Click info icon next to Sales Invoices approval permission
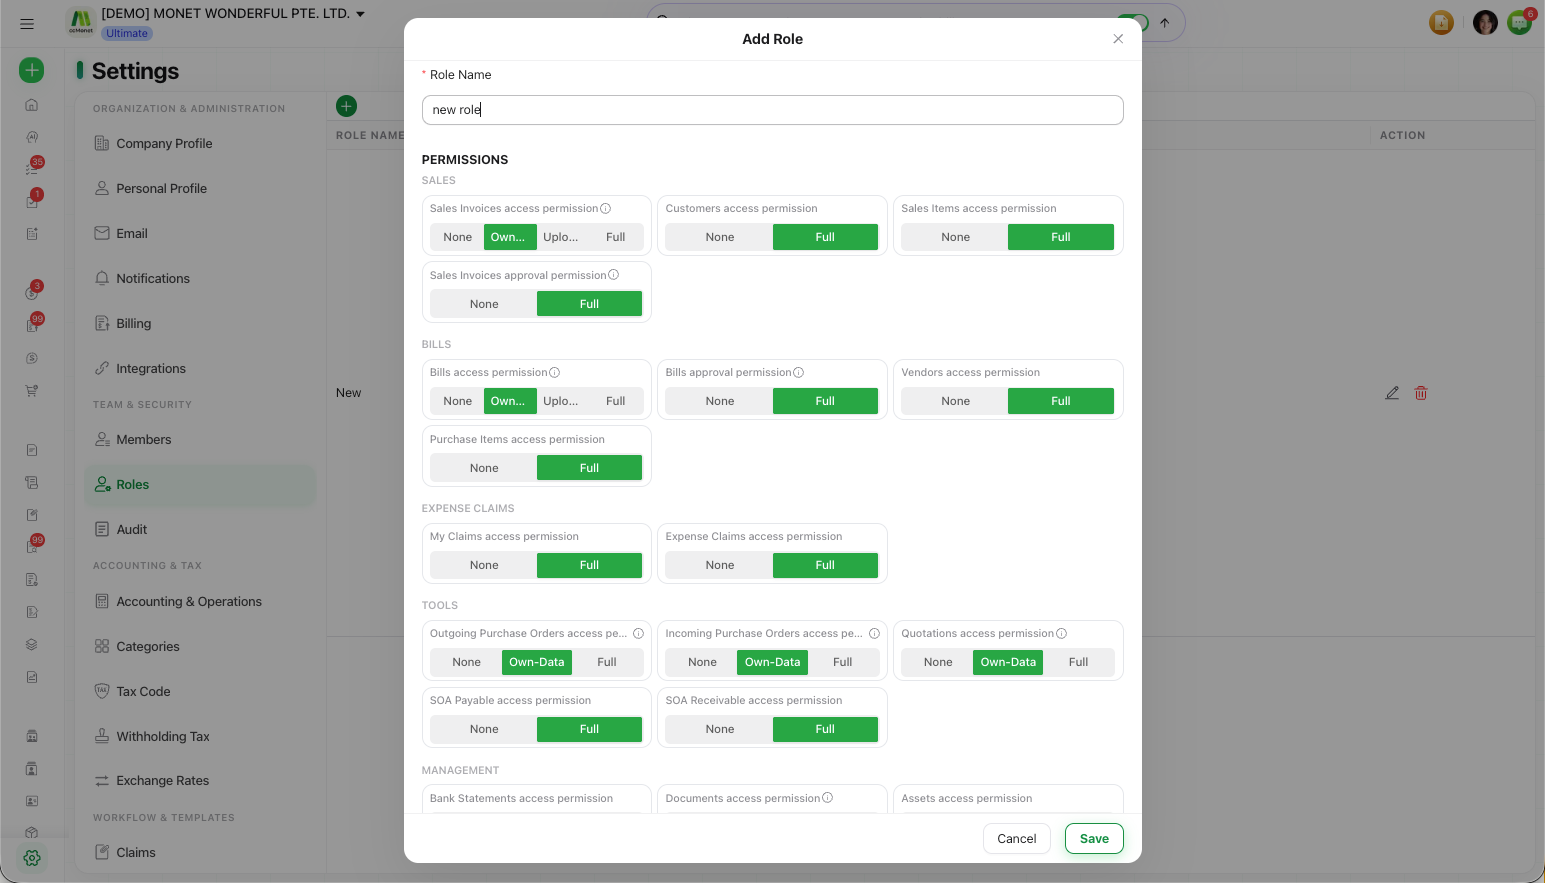Viewport: 1545px width, 883px height. pyautogui.click(x=613, y=275)
